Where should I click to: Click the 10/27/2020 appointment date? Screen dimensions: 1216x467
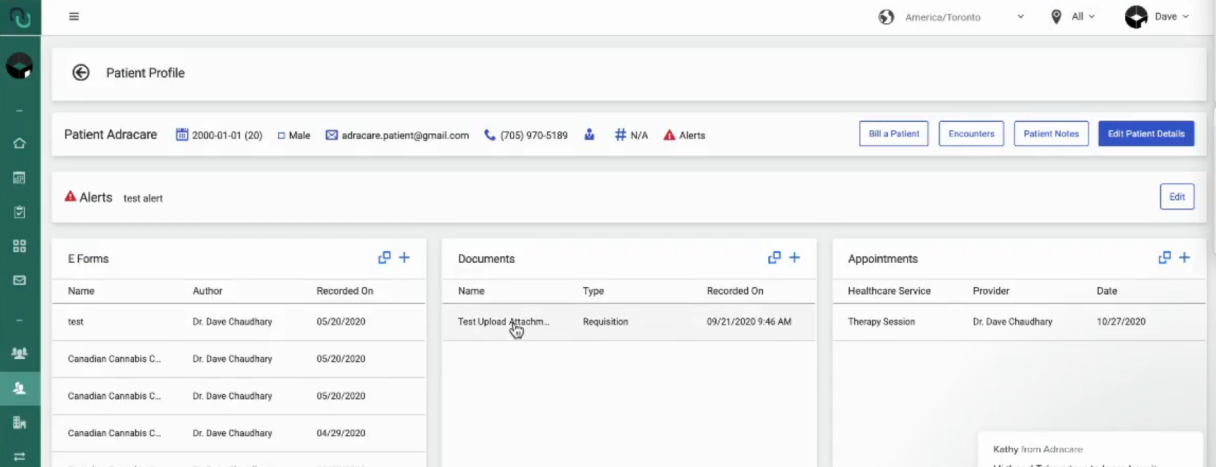tap(1121, 322)
